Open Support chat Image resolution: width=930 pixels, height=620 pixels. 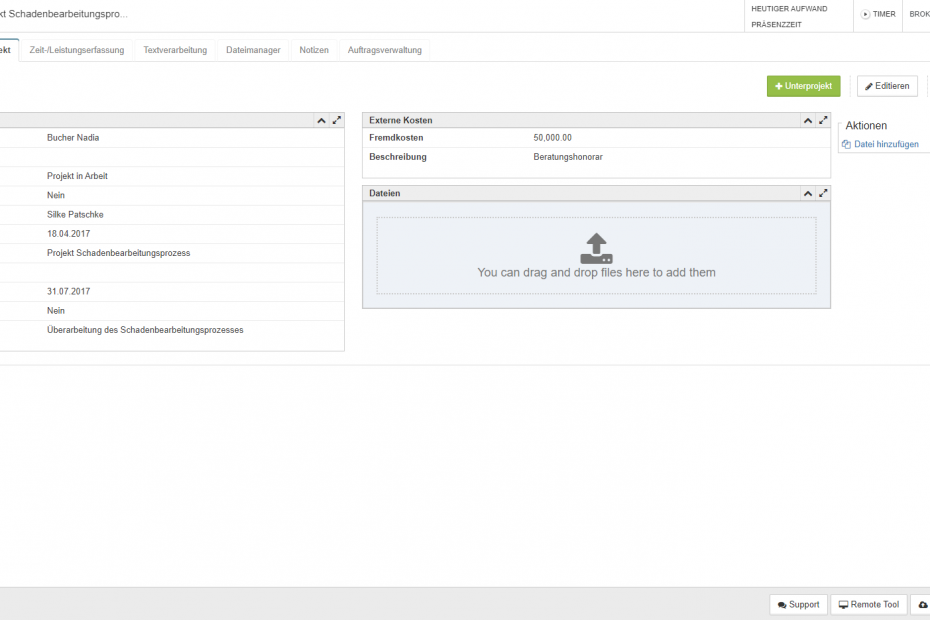click(x=798, y=605)
